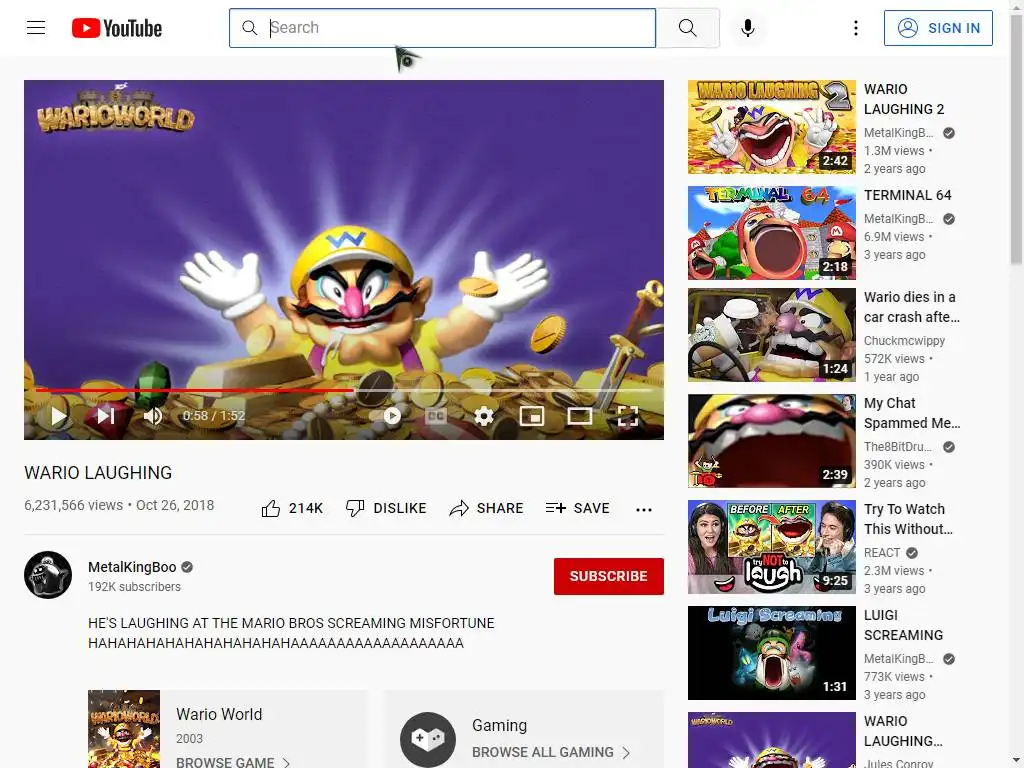The height and width of the screenshot is (768, 1024).
Task: Open the three-dot settings menu in header
Action: pyautogui.click(x=856, y=27)
